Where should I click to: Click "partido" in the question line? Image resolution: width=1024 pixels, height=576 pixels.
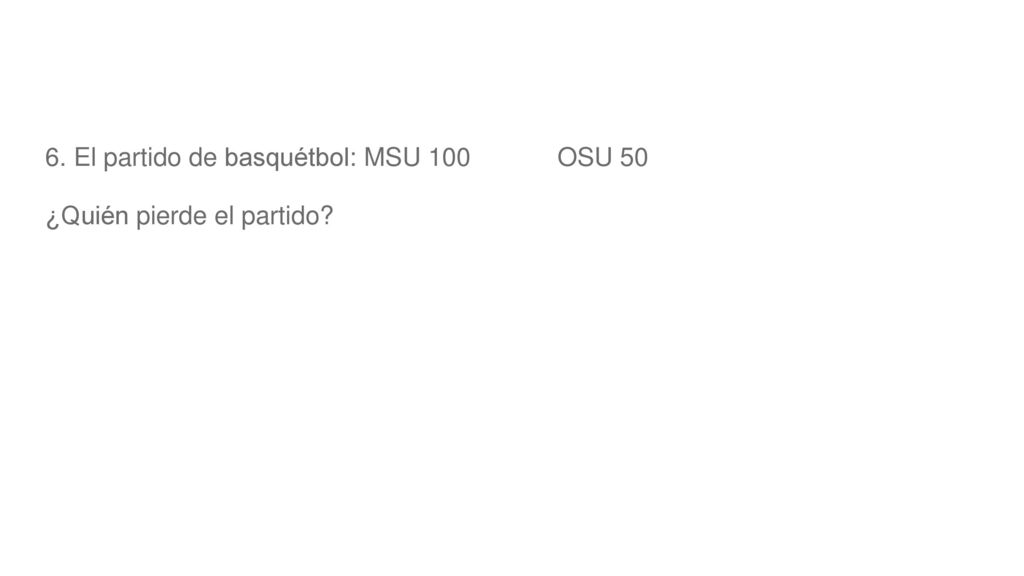(x=280, y=216)
